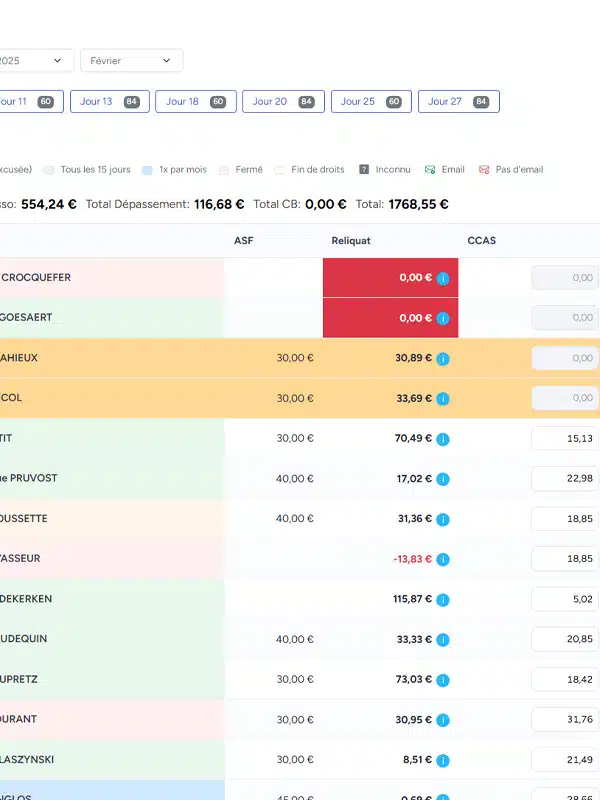Edit CCAS field in the -13,83 € row
This screenshot has height=800, width=600.
pyautogui.click(x=564, y=559)
